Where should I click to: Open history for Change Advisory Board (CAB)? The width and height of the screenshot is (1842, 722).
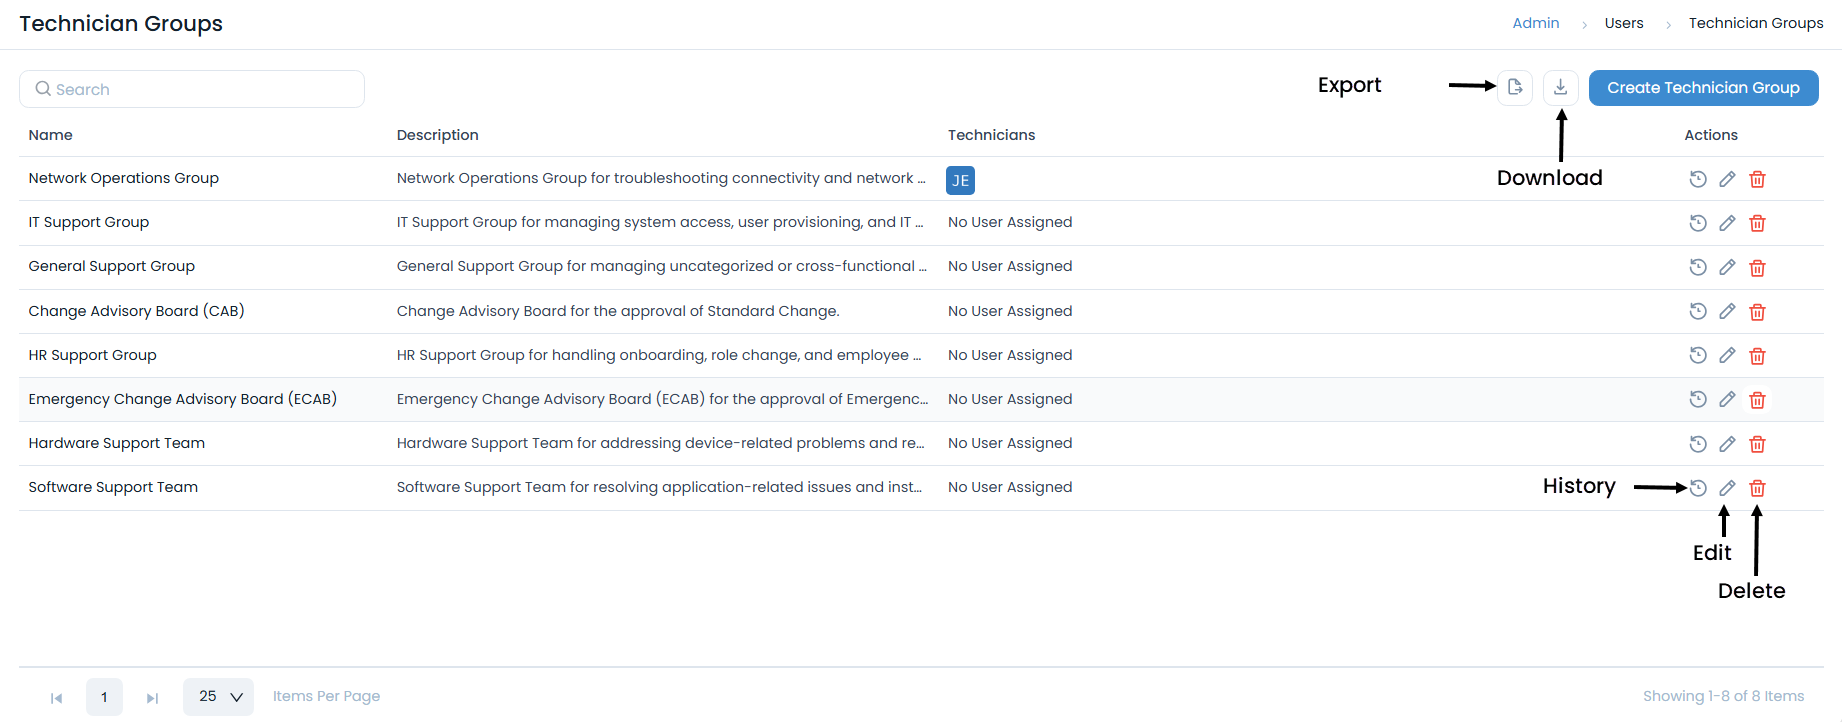click(1697, 312)
